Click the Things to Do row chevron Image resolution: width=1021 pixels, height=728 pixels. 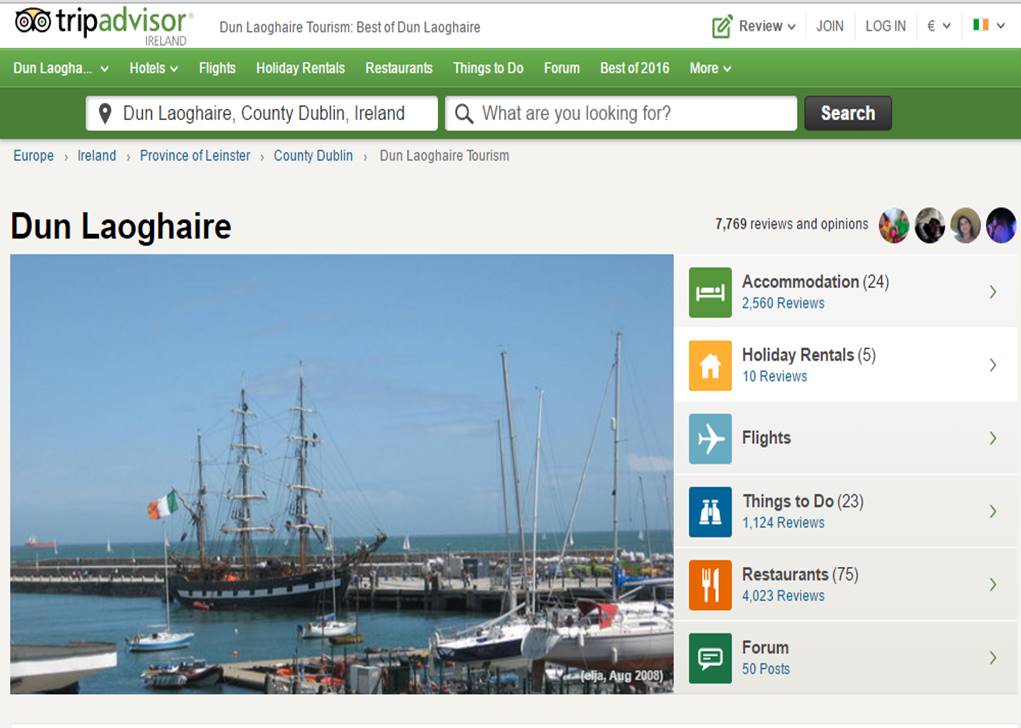point(993,511)
